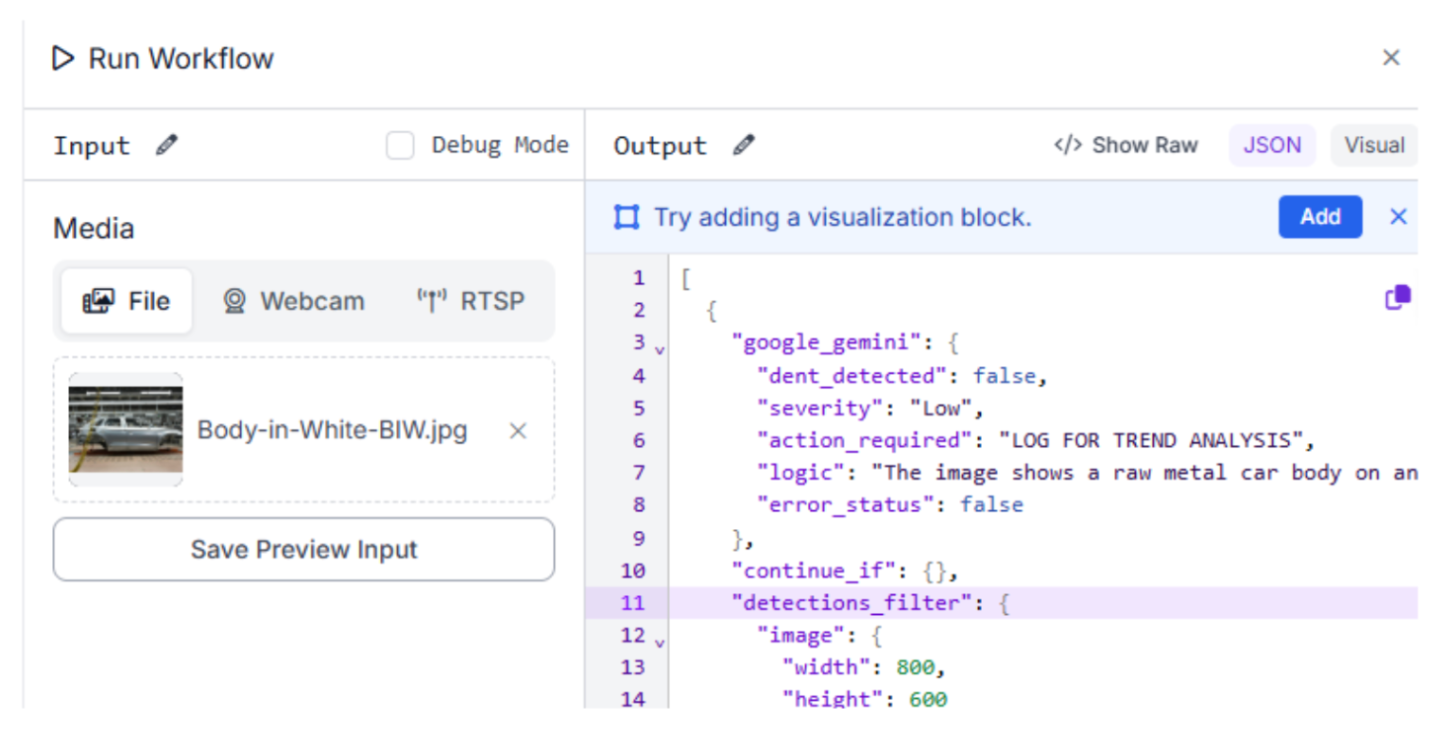The image size is (1444, 746).
Task: Click the height value 600
Action: point(928,699)
